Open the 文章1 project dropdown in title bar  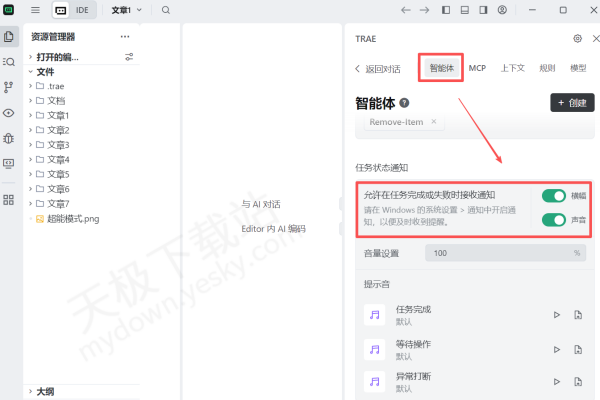click(x=125, y=10)
